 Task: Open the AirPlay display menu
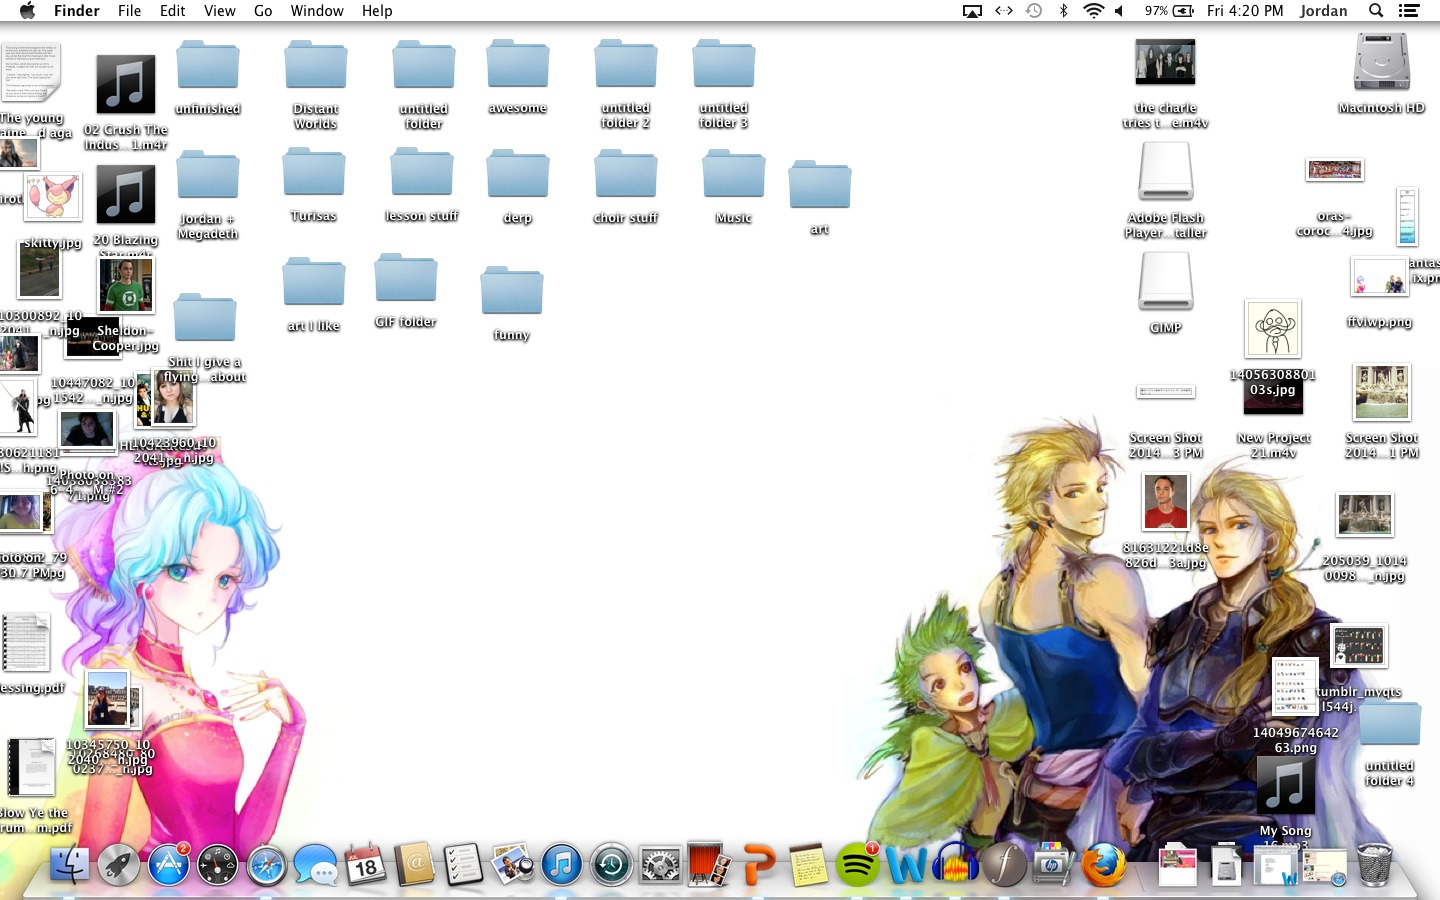click(972, 11)
